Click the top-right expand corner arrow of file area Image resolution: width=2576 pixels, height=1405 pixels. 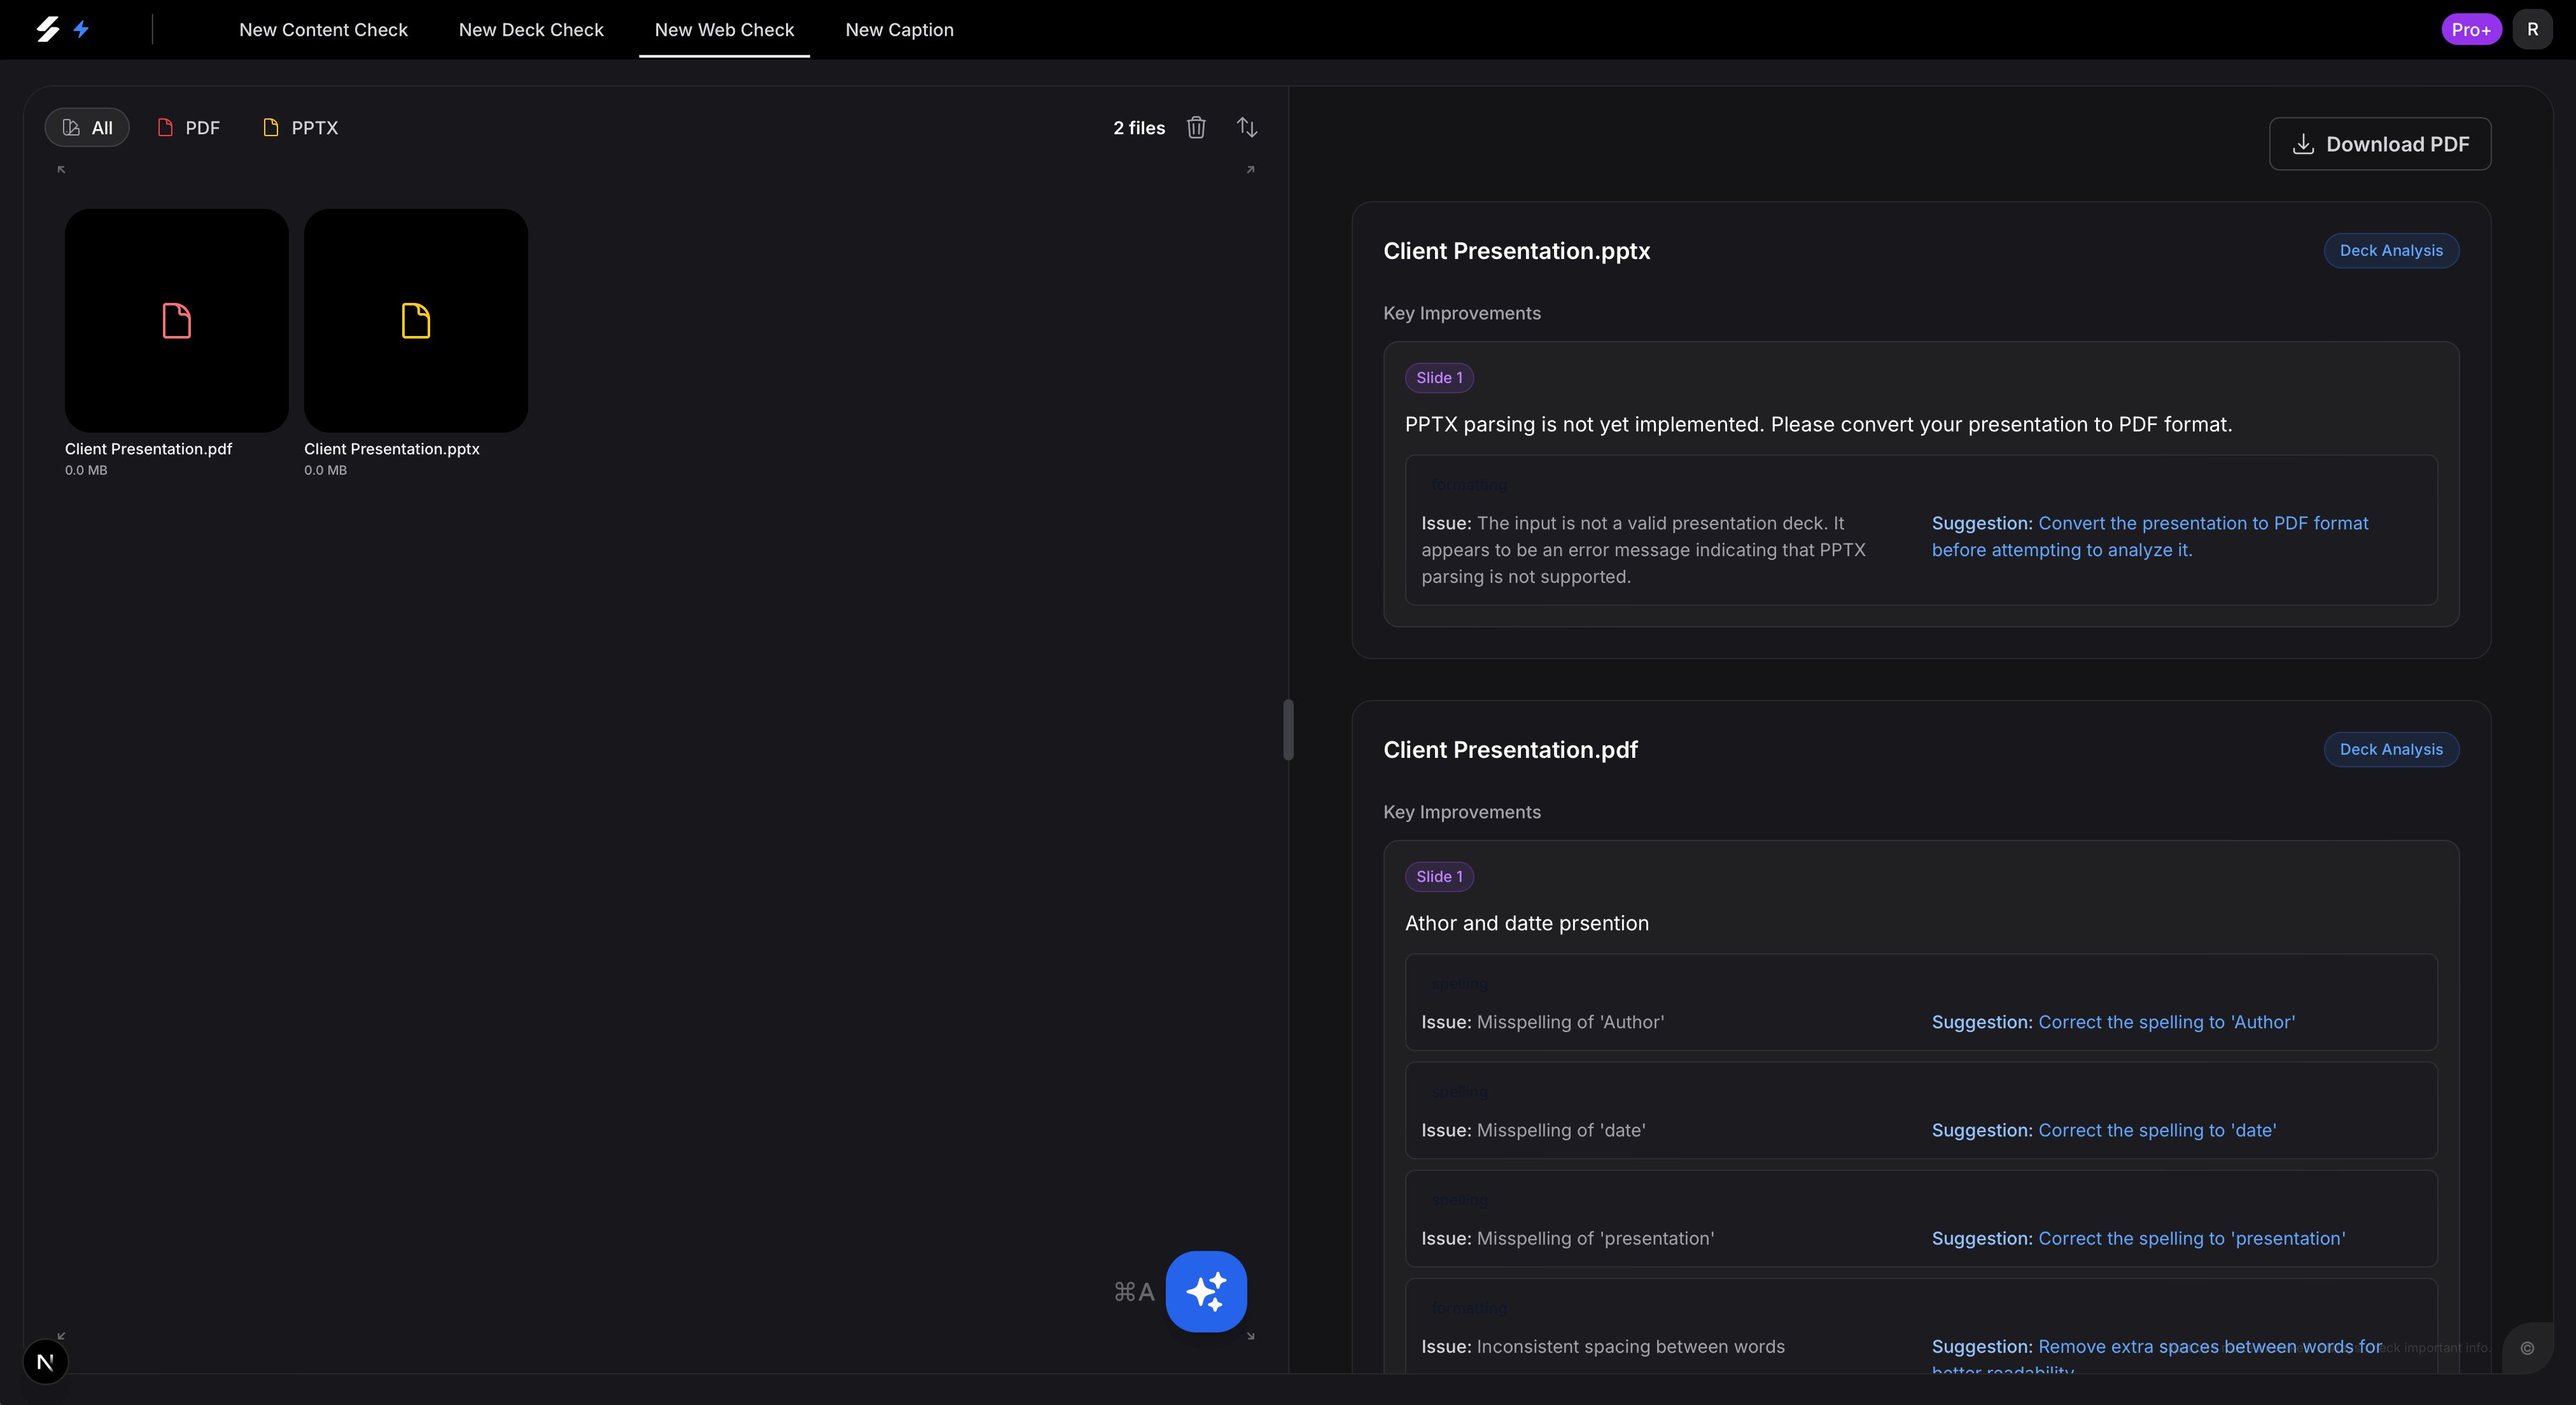point(1250,169)
